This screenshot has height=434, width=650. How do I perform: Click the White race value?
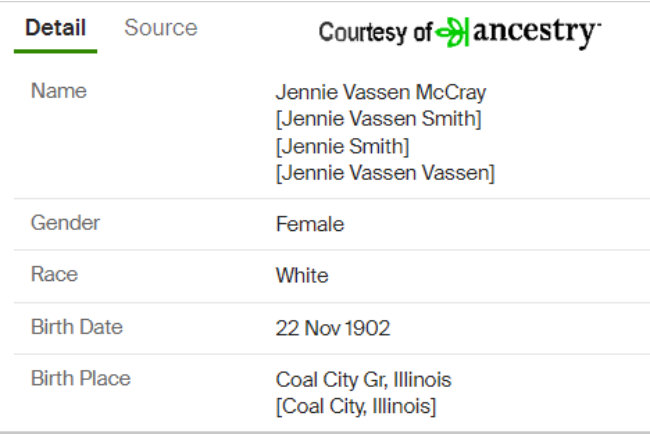point(302,276)
